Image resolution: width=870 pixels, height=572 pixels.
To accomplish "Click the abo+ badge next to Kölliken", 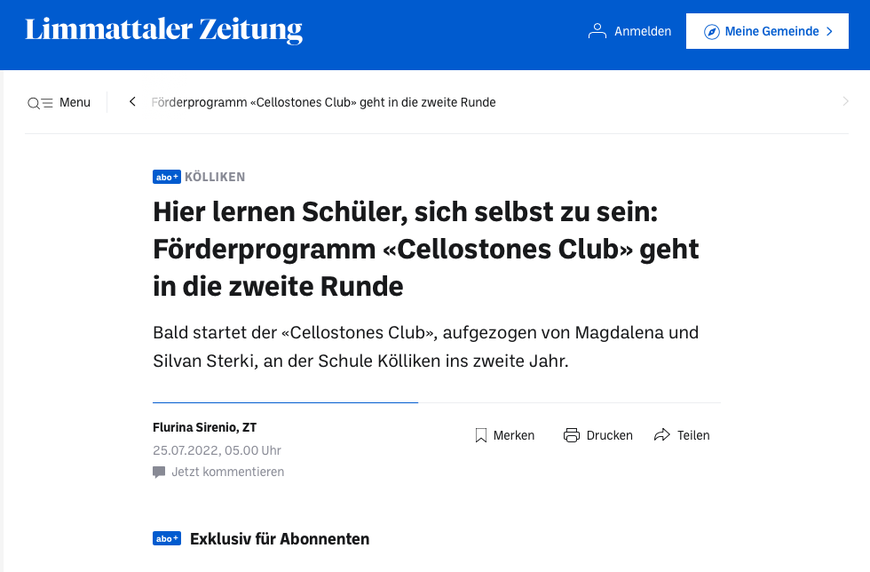I will coord(166,177).
